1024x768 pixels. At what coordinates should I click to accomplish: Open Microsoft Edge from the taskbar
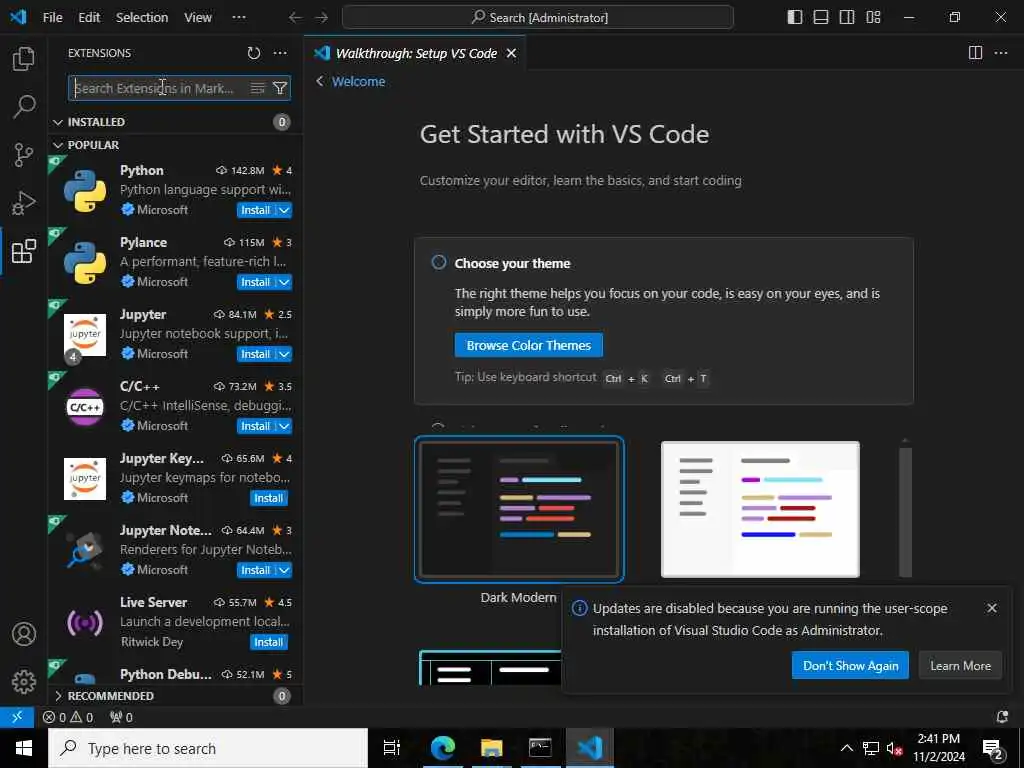coord(443,748)
